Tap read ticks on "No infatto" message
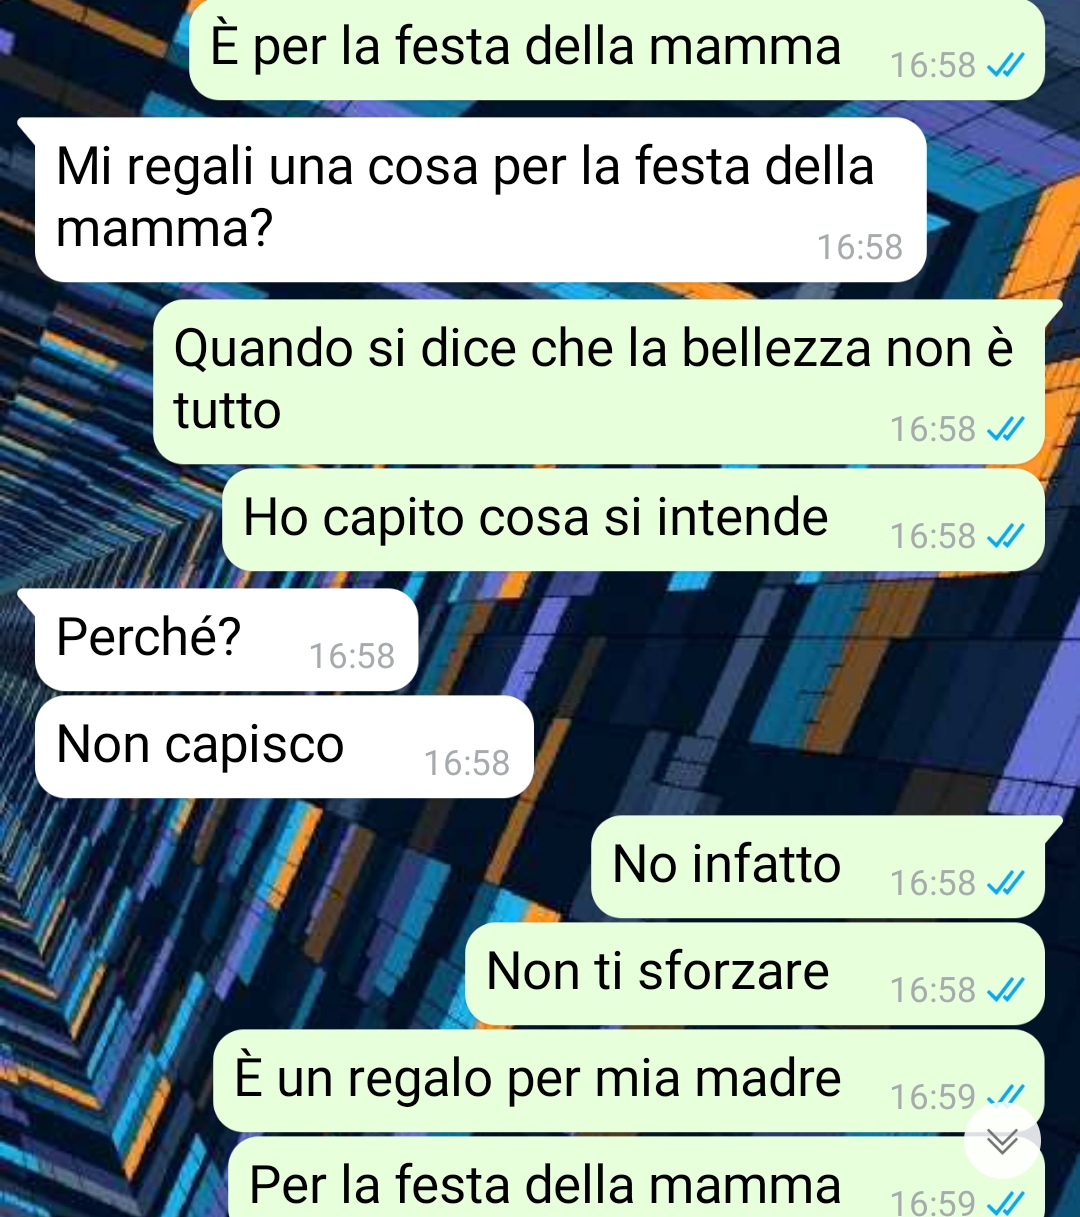This screenshot has height=1217, width=1080. click(1005, 883)
